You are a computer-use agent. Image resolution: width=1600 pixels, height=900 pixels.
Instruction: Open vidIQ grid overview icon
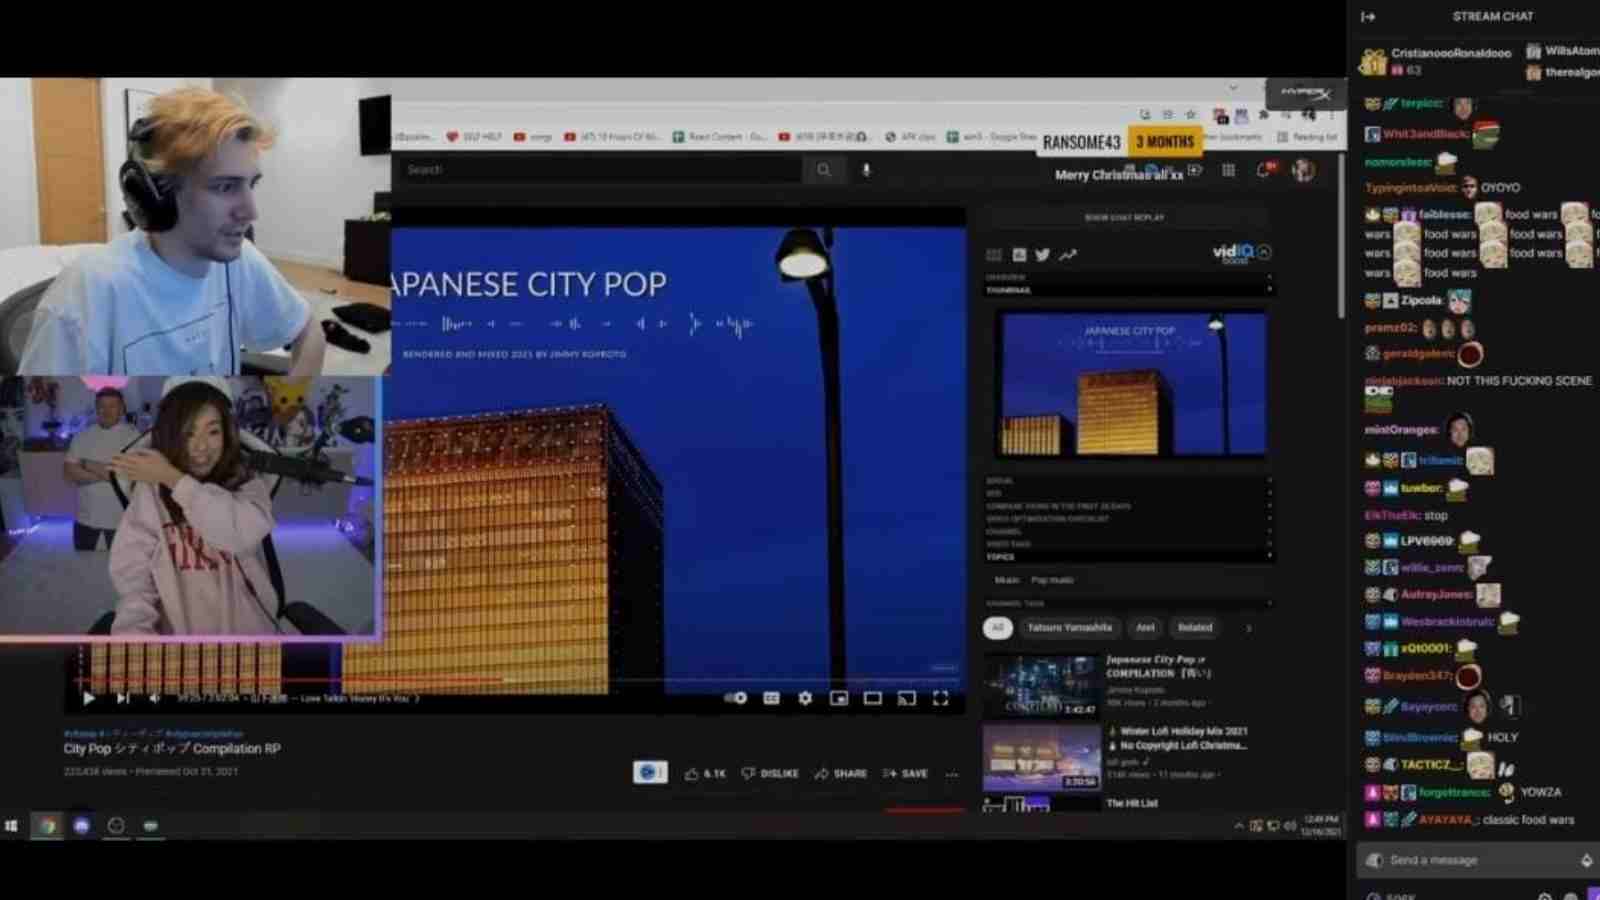point(994,255)
